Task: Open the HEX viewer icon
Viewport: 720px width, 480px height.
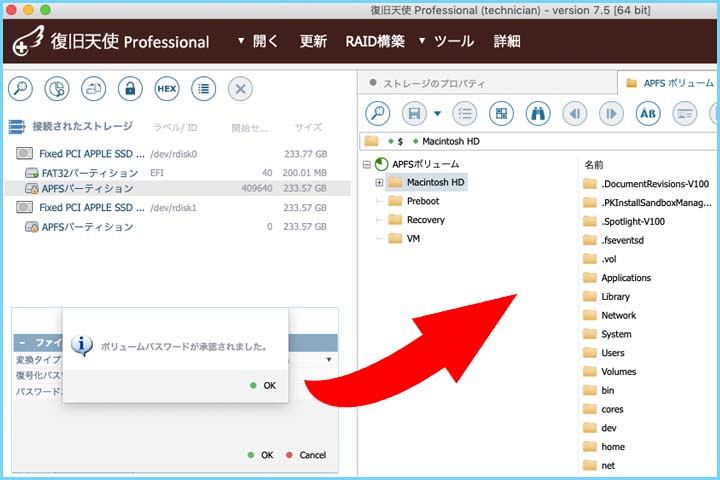Action: [167, 89]
